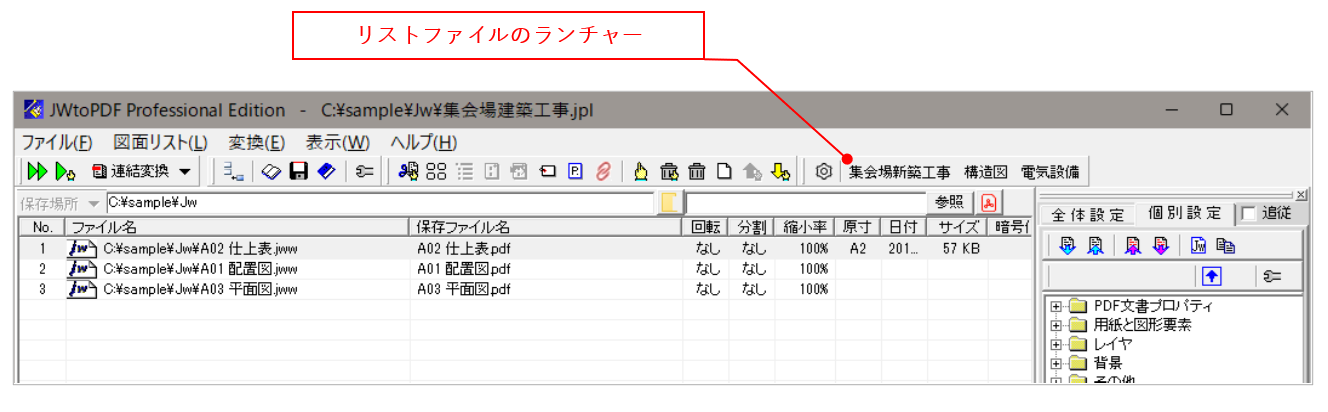Click the red chain link icon
The width and height of the screenshot is (1328, 412).
[603, 171]
